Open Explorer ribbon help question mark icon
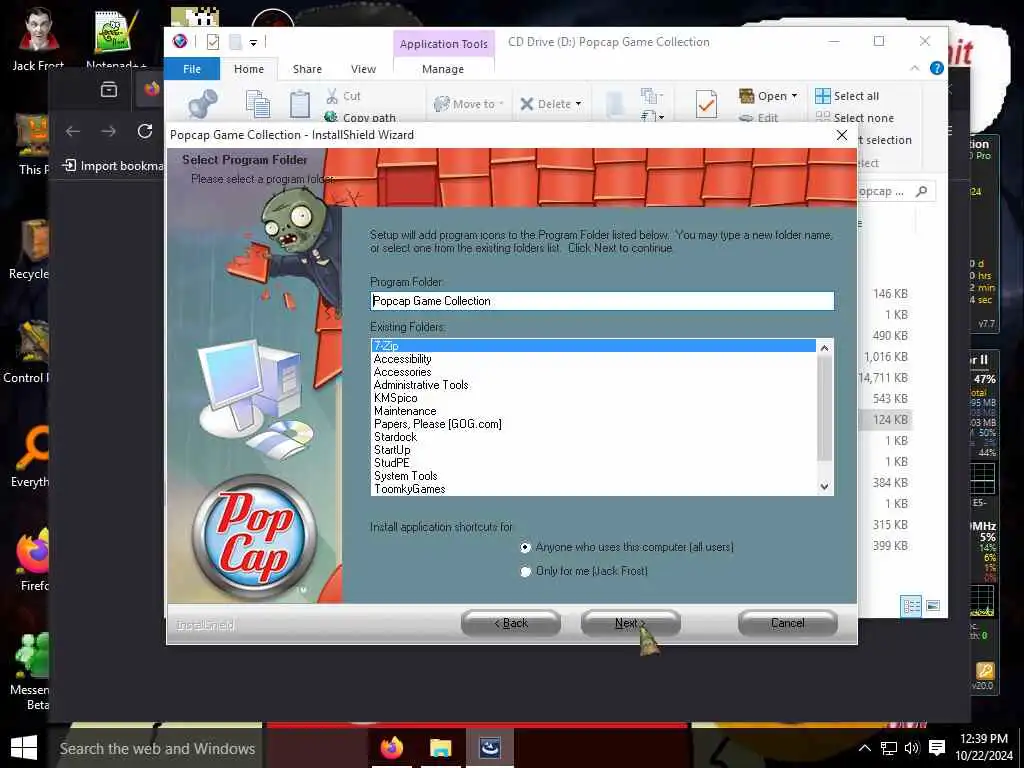 [936, 69]
